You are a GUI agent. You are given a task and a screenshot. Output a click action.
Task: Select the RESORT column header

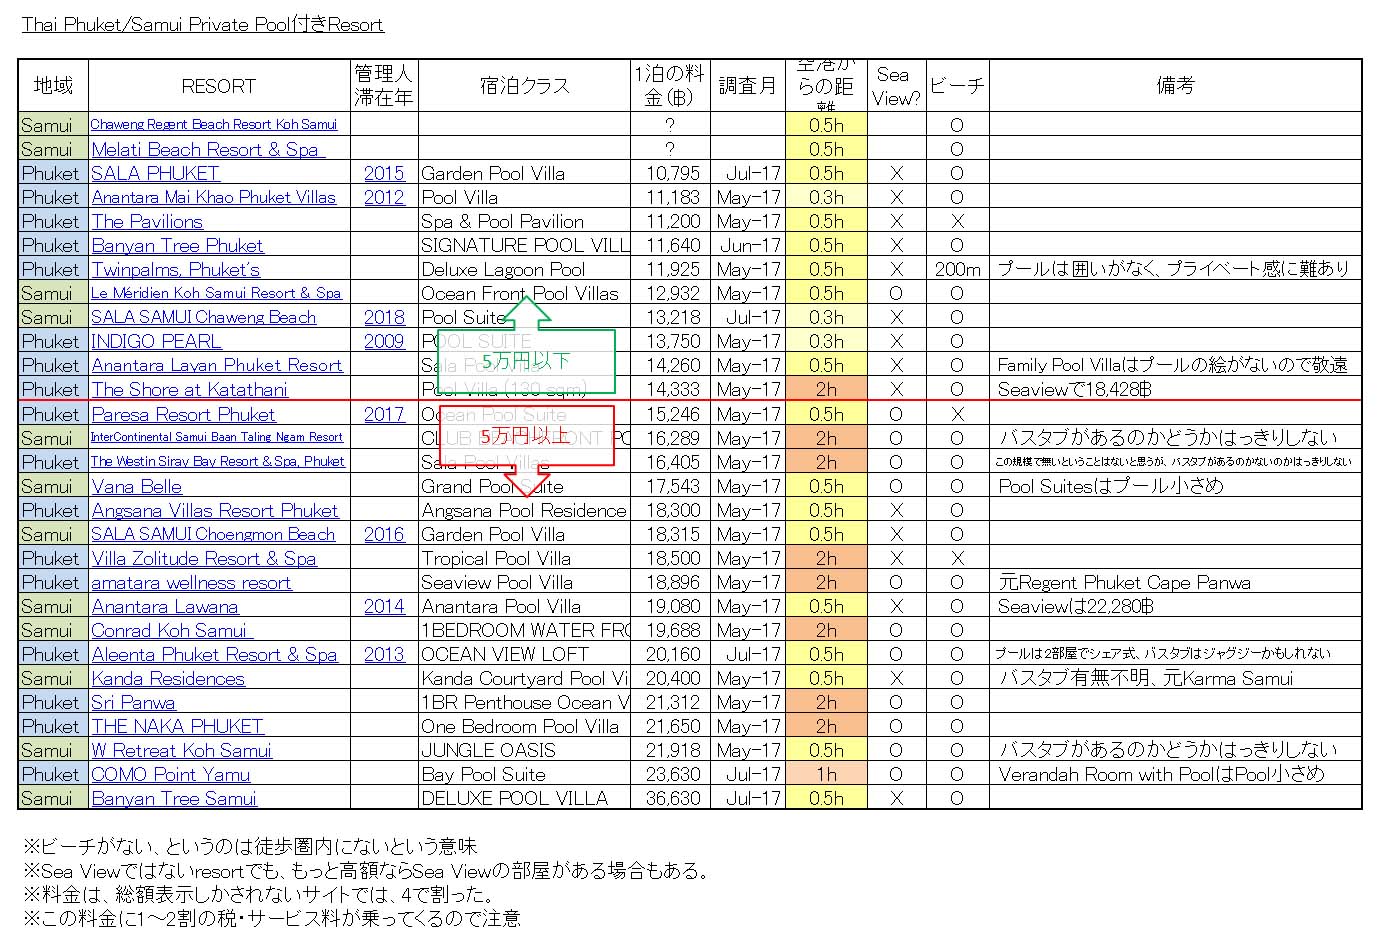pos(219,86)
